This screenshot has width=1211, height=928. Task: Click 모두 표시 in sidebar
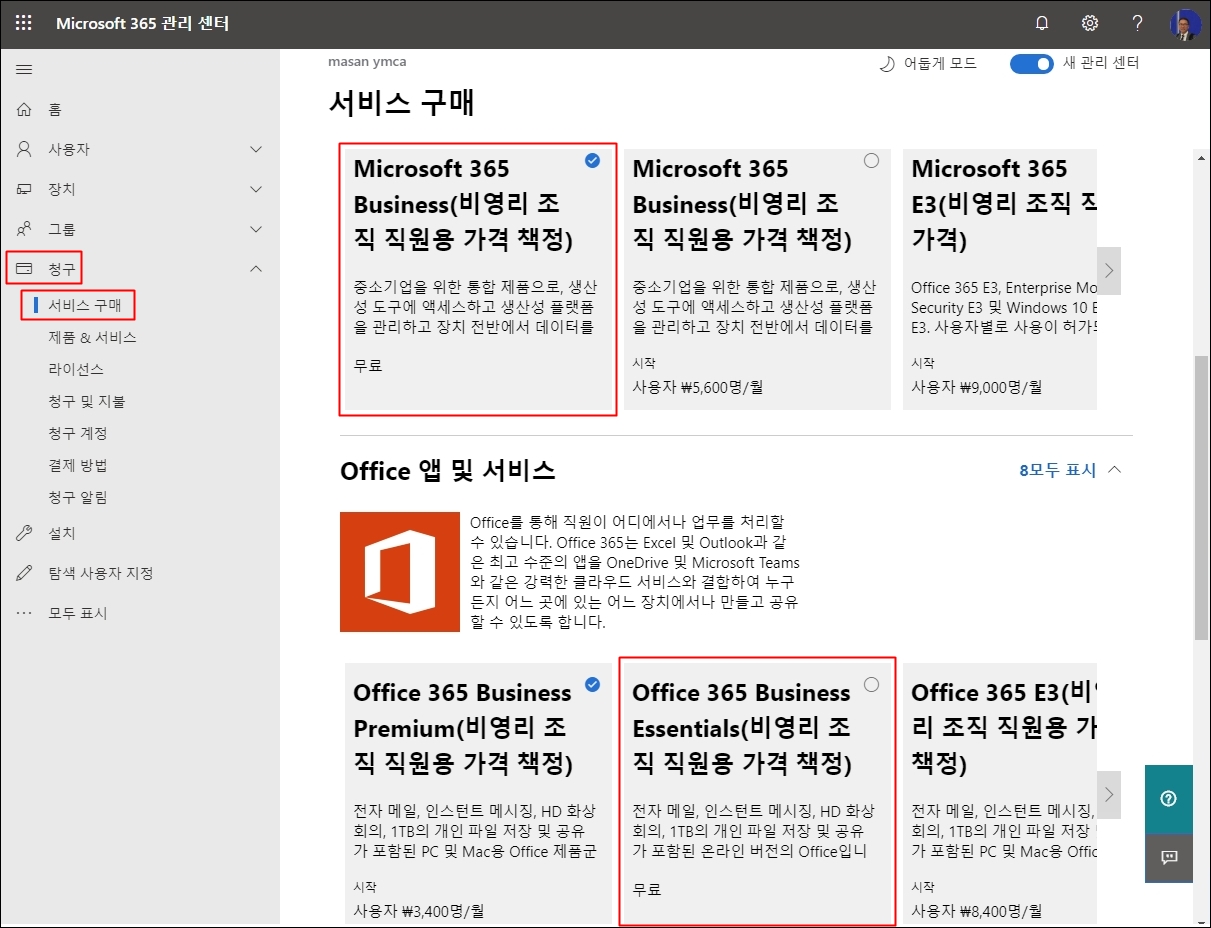click(x=78, y=613)
